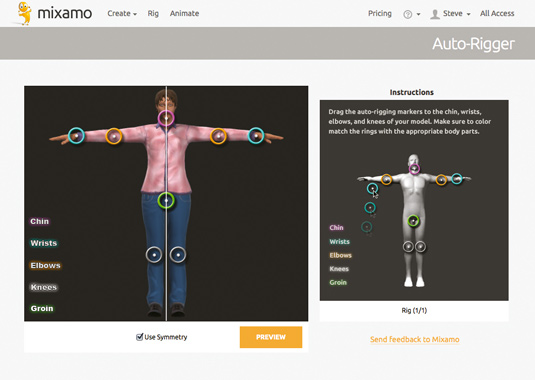The height and width of the screenshot is (380, 535).
Task: Open the Create dropdown menu
Action: (x=122, y=14)
